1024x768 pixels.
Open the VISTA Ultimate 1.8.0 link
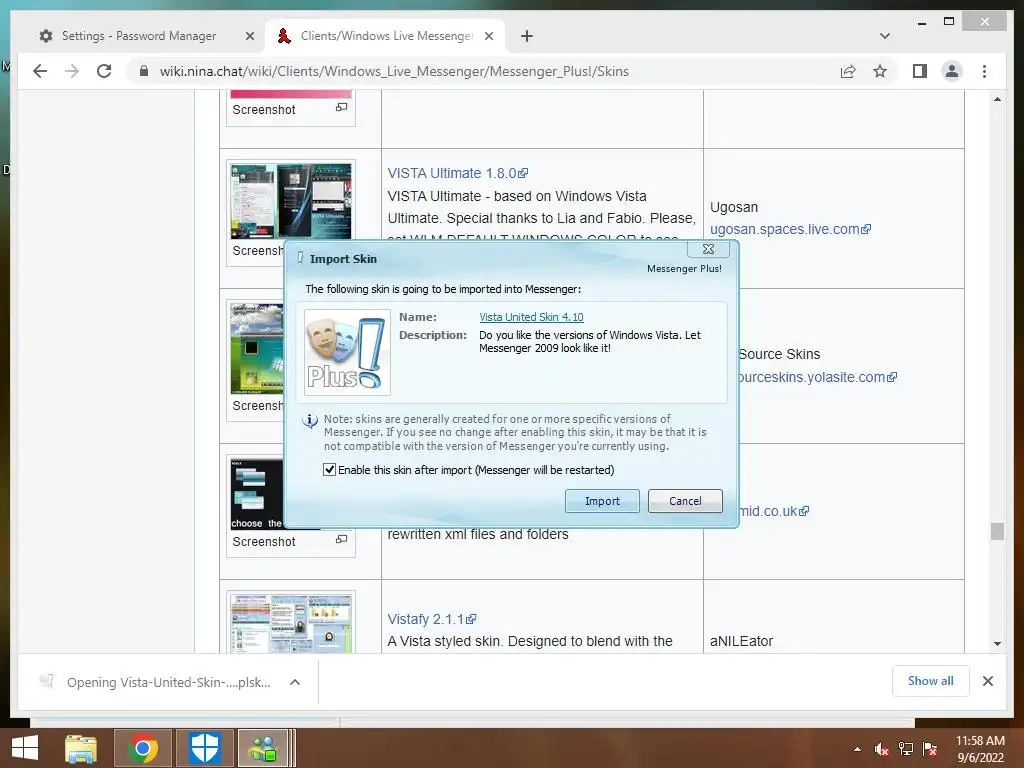point(457,173)
